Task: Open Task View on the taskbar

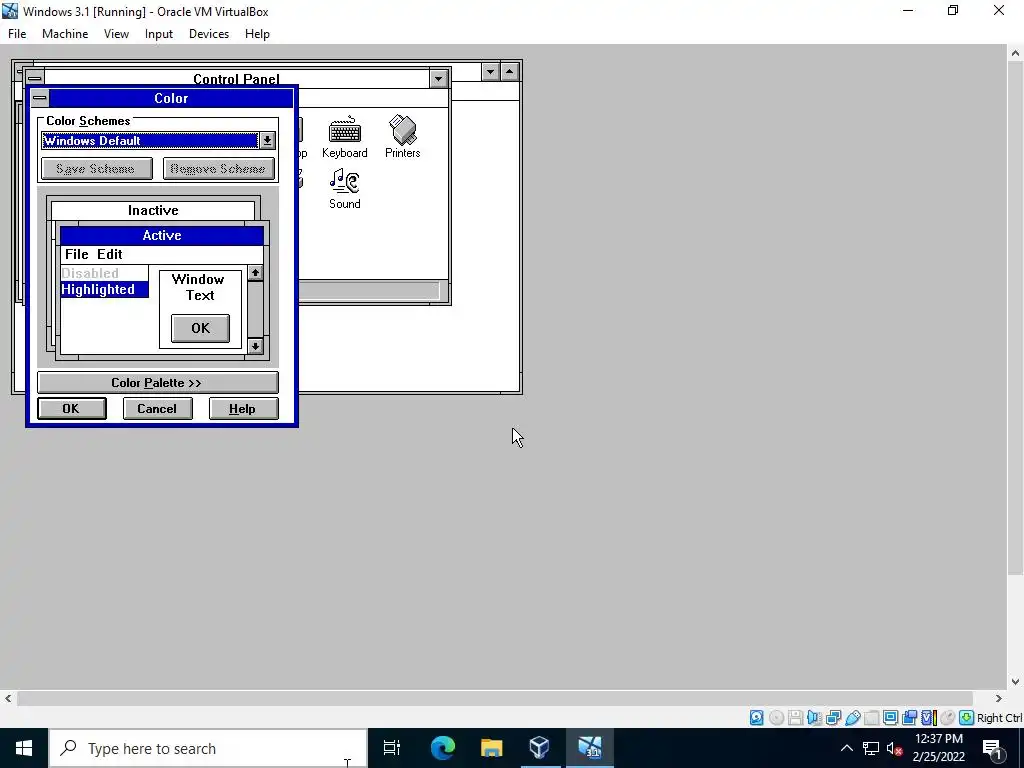Action: (x=392, y=748)
